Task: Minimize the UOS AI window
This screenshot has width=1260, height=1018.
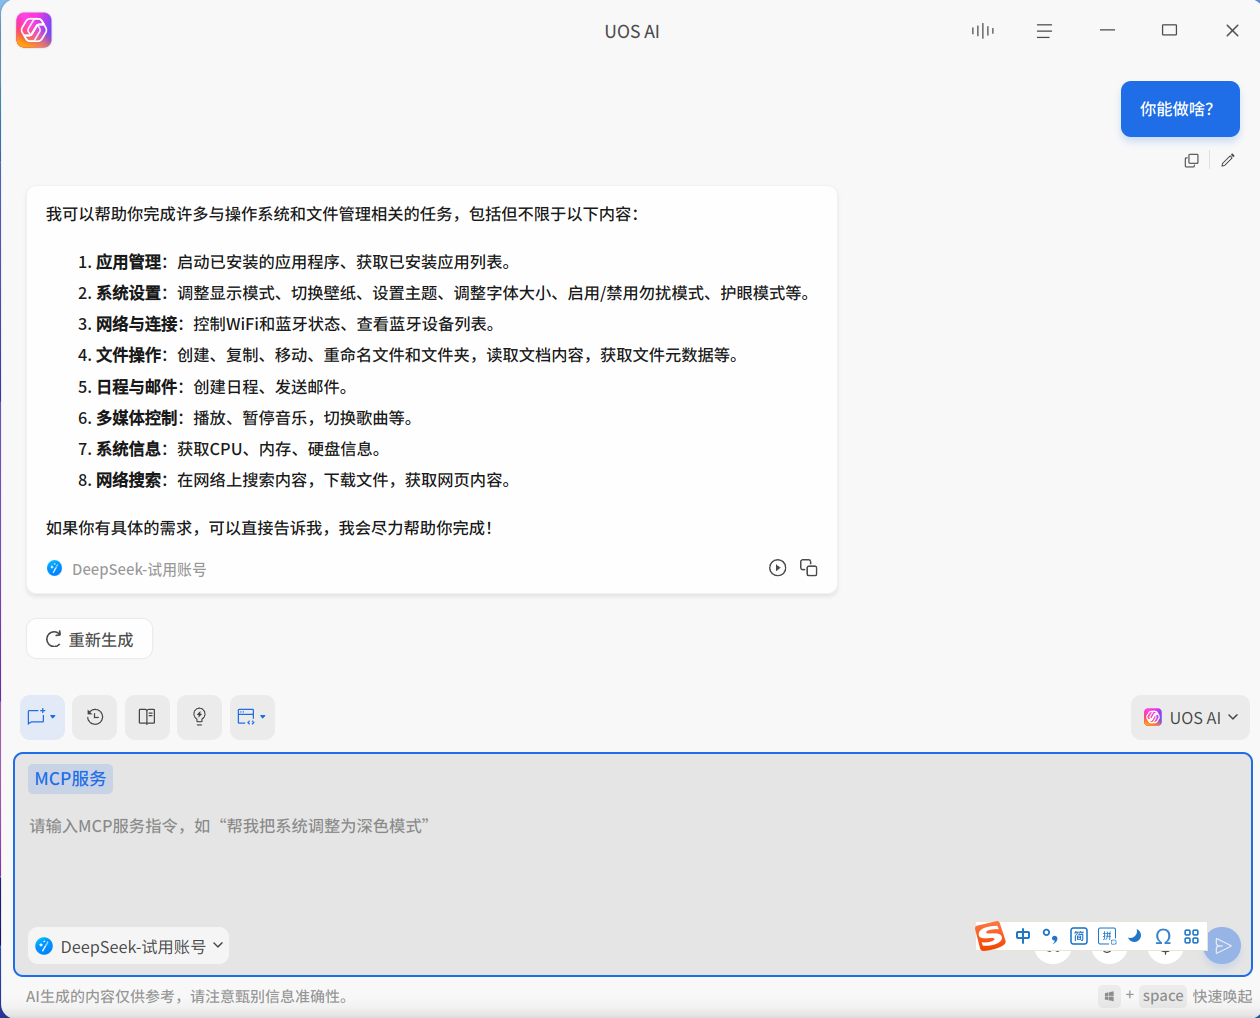Action: coord(1107,30)
